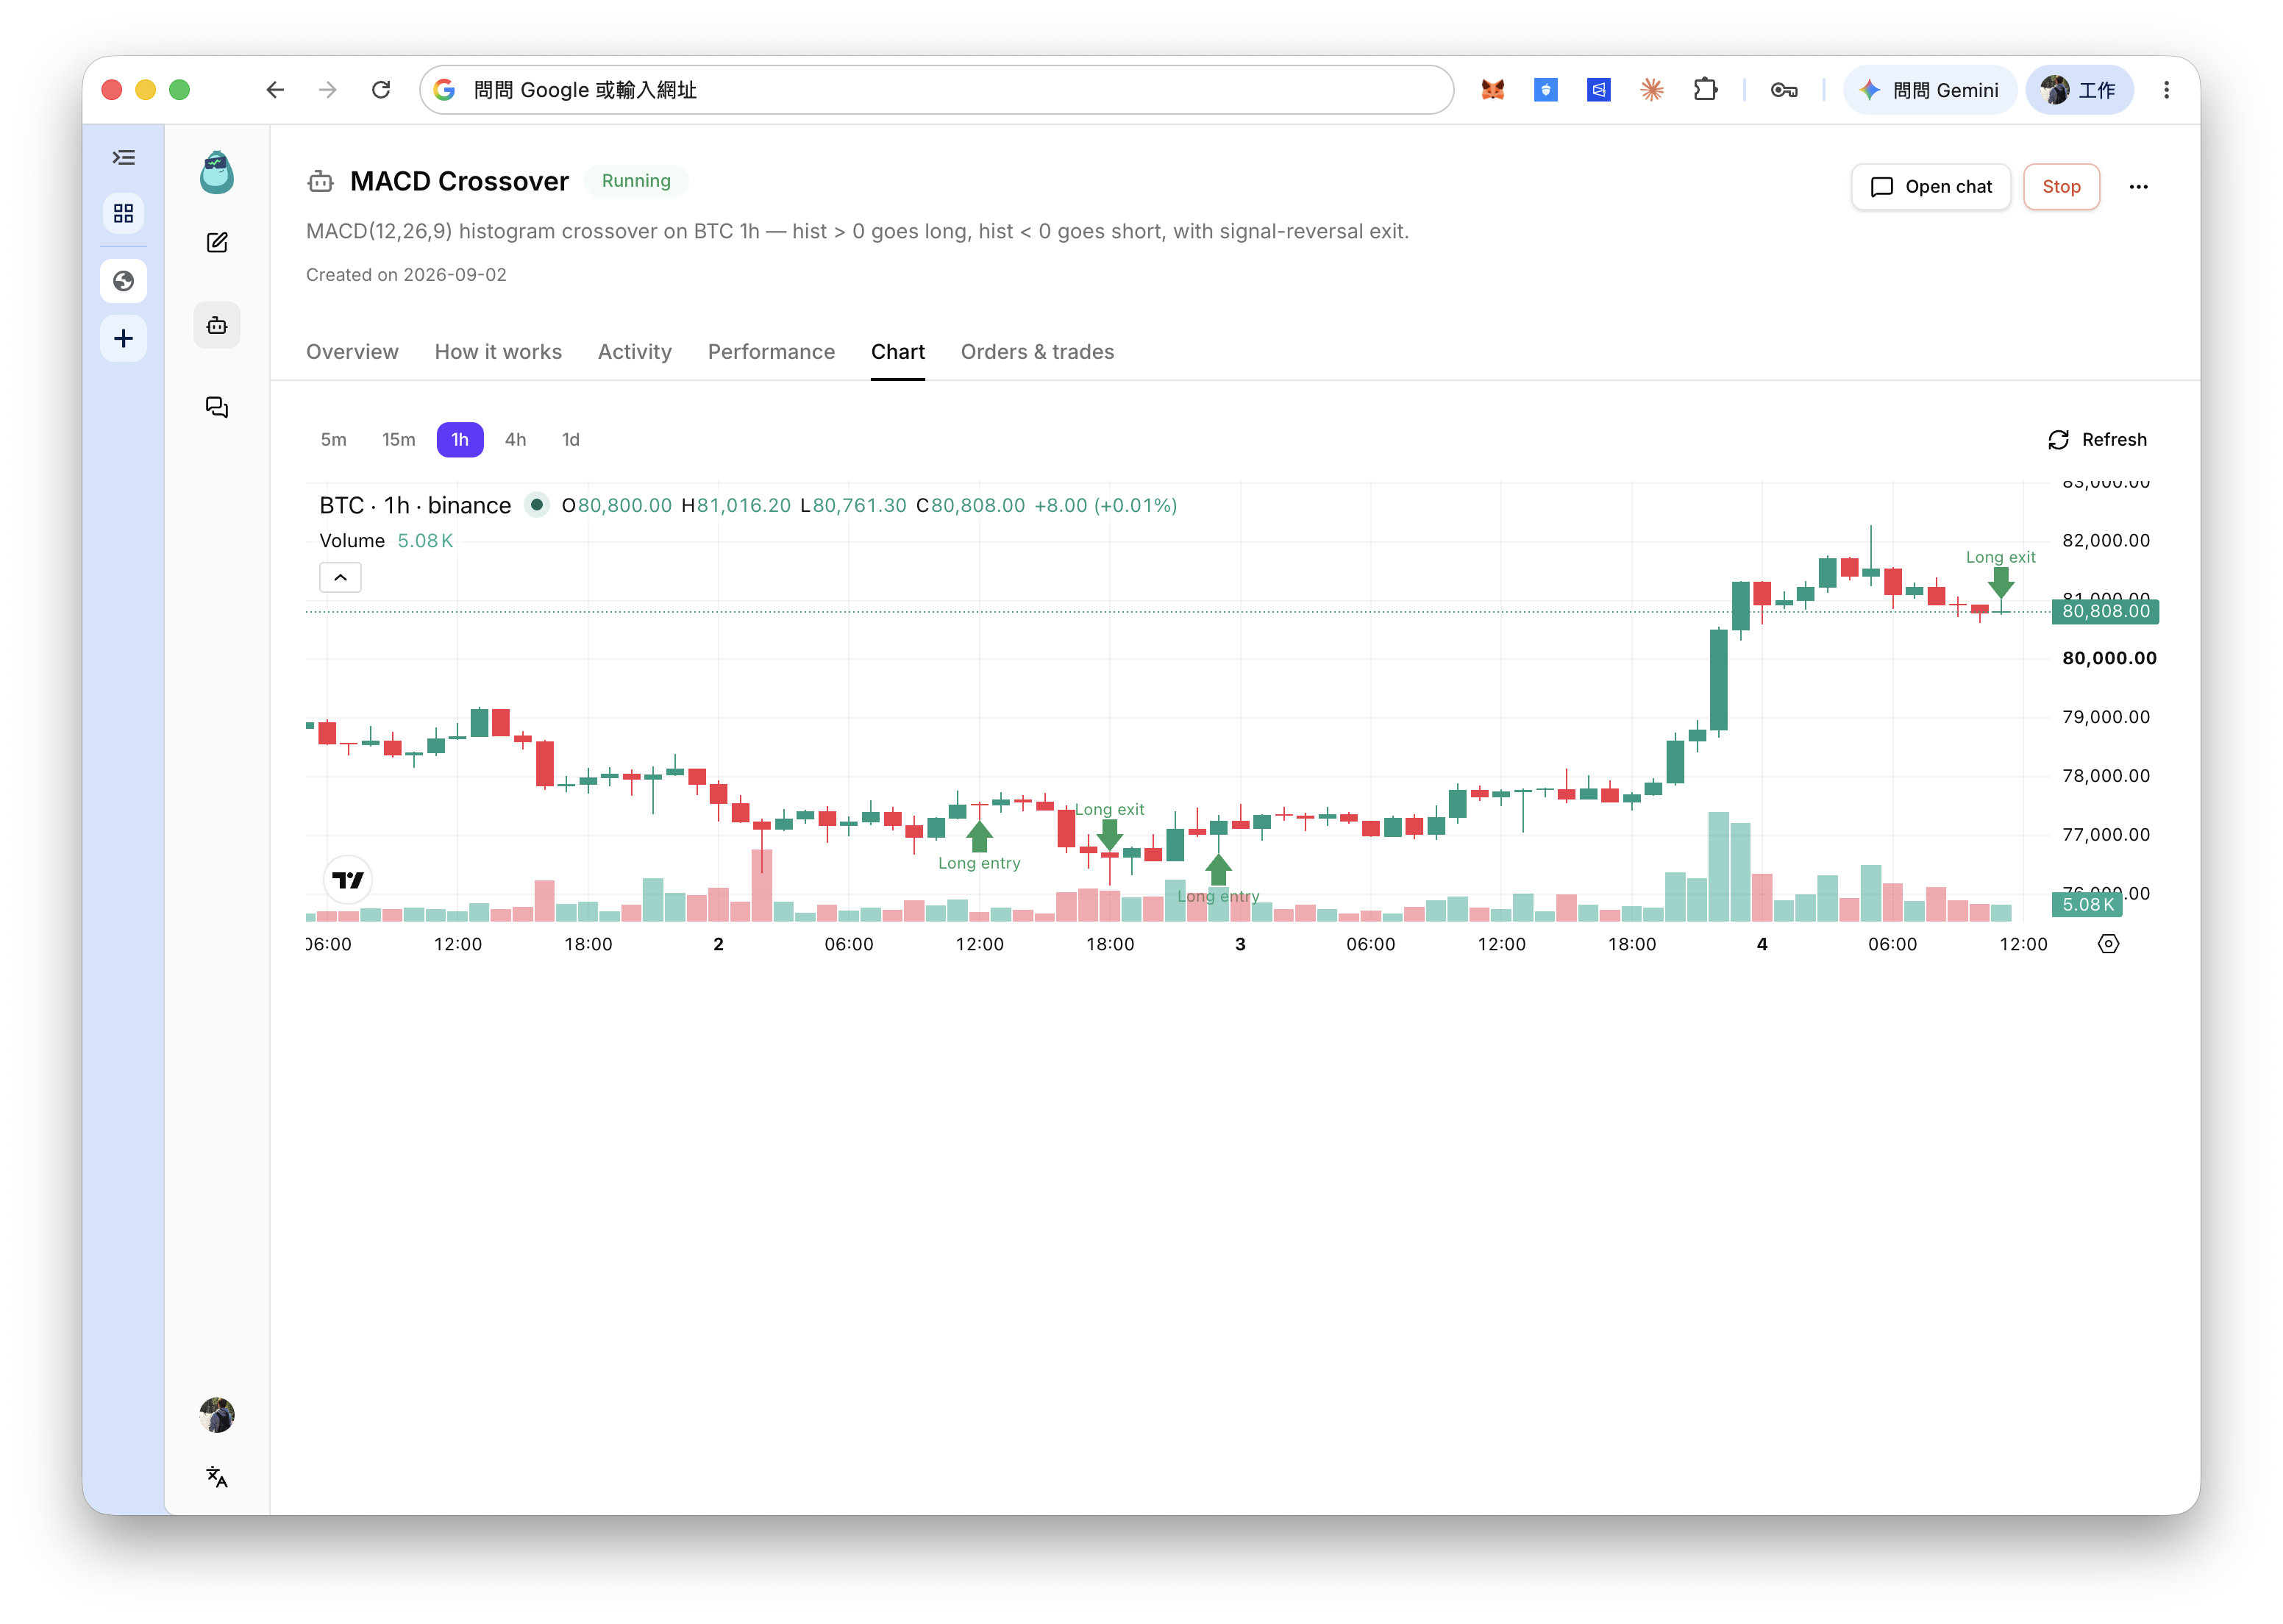Collapse the chart legend chevron
2283x1624 pixels.
(x=340, y=577)
